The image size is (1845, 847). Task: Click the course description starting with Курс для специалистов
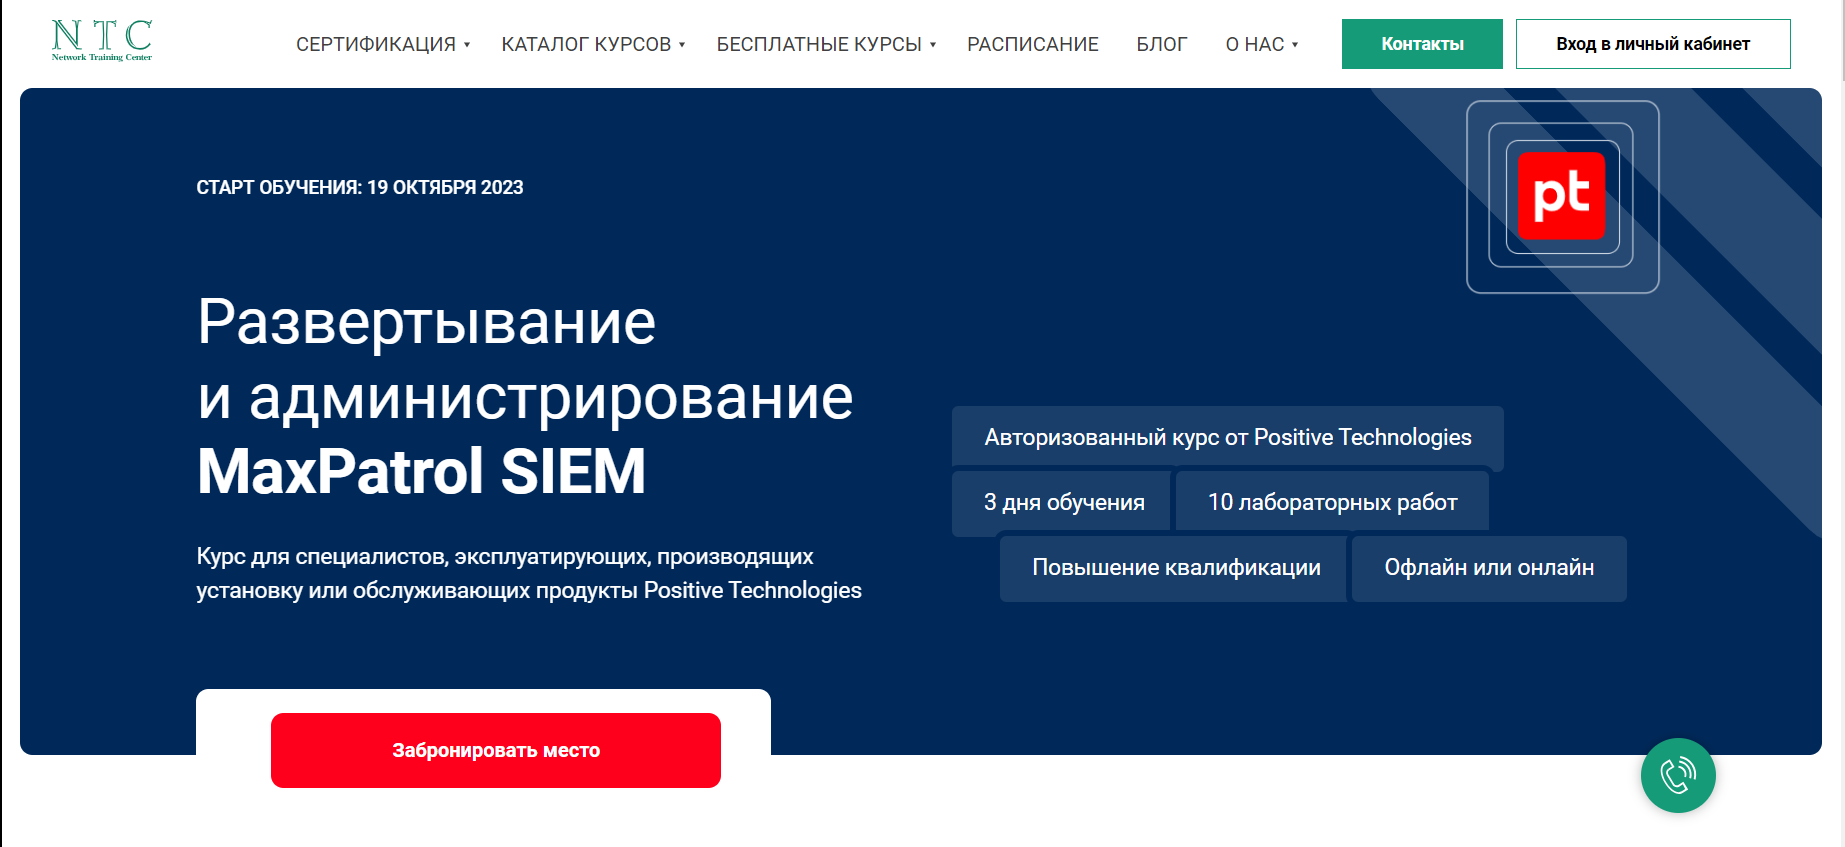click(529, 573)
